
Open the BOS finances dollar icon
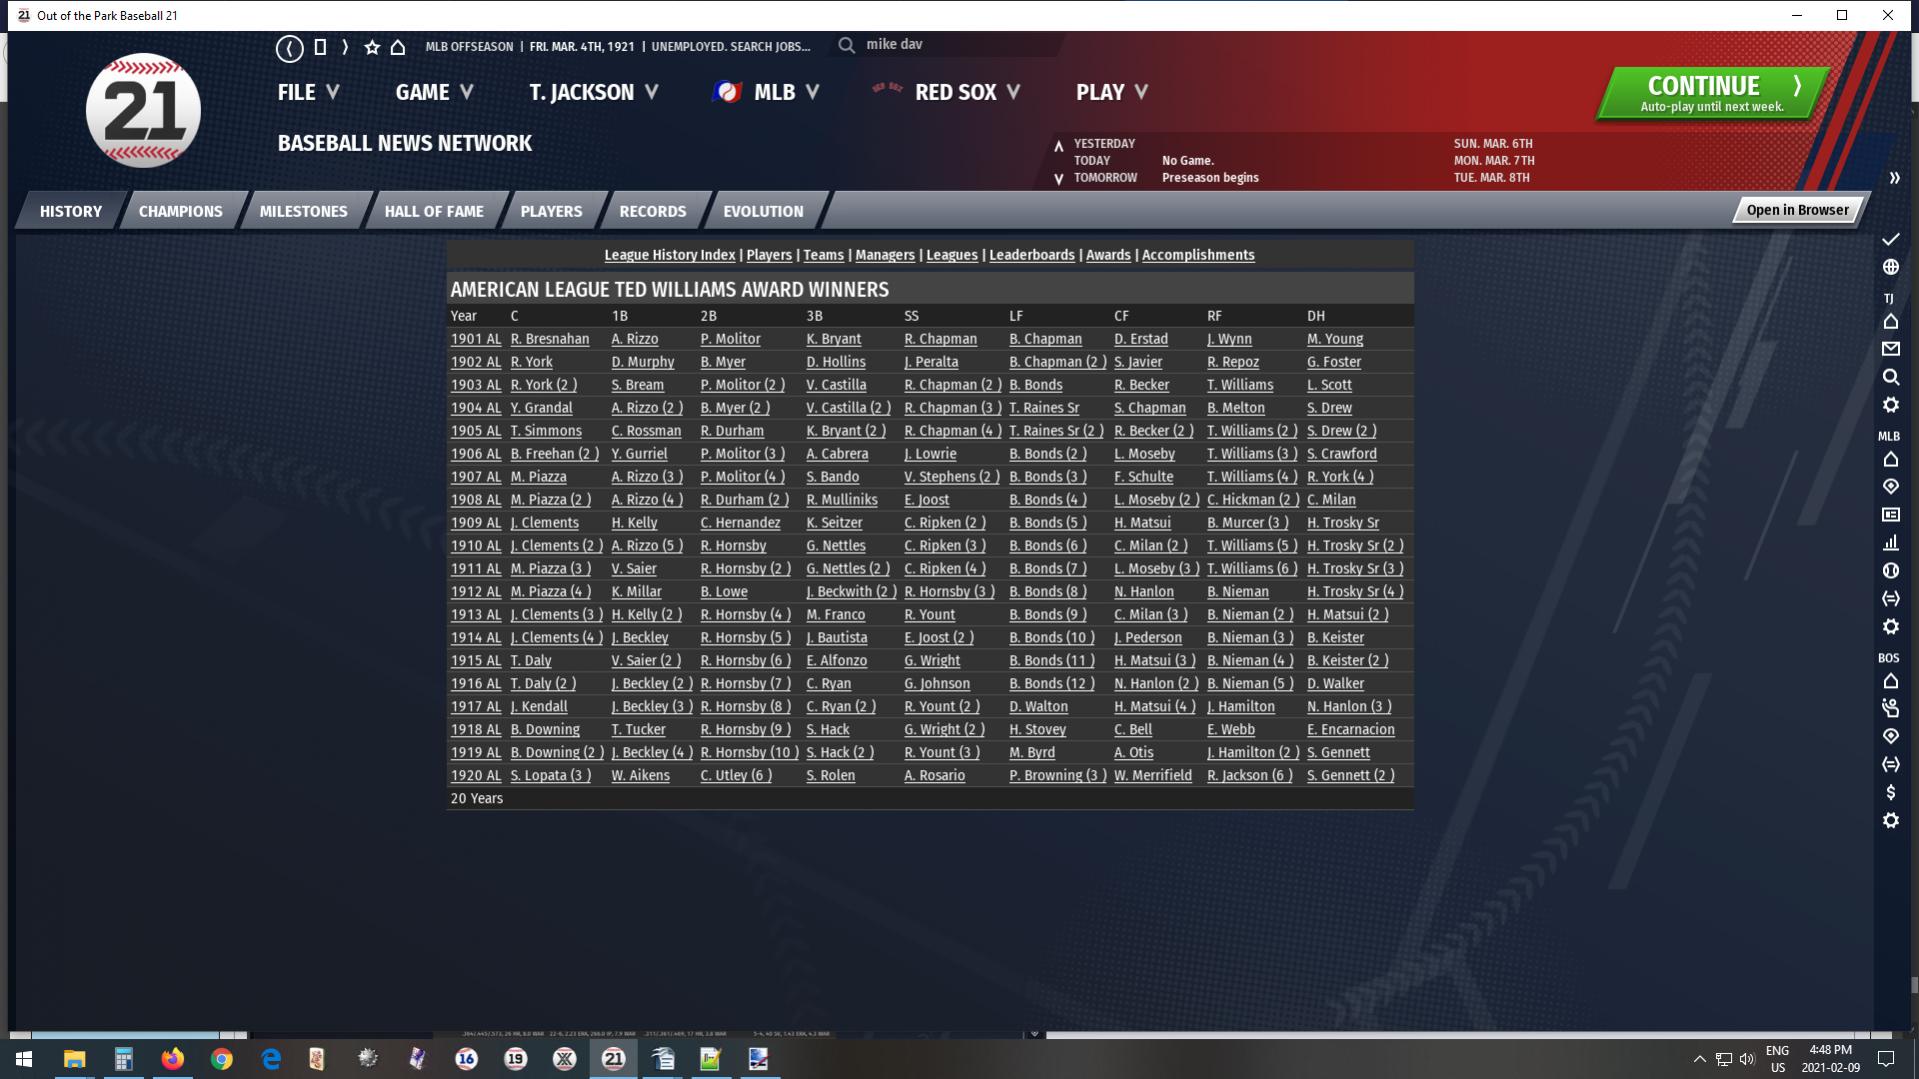tap(1890, 792)
